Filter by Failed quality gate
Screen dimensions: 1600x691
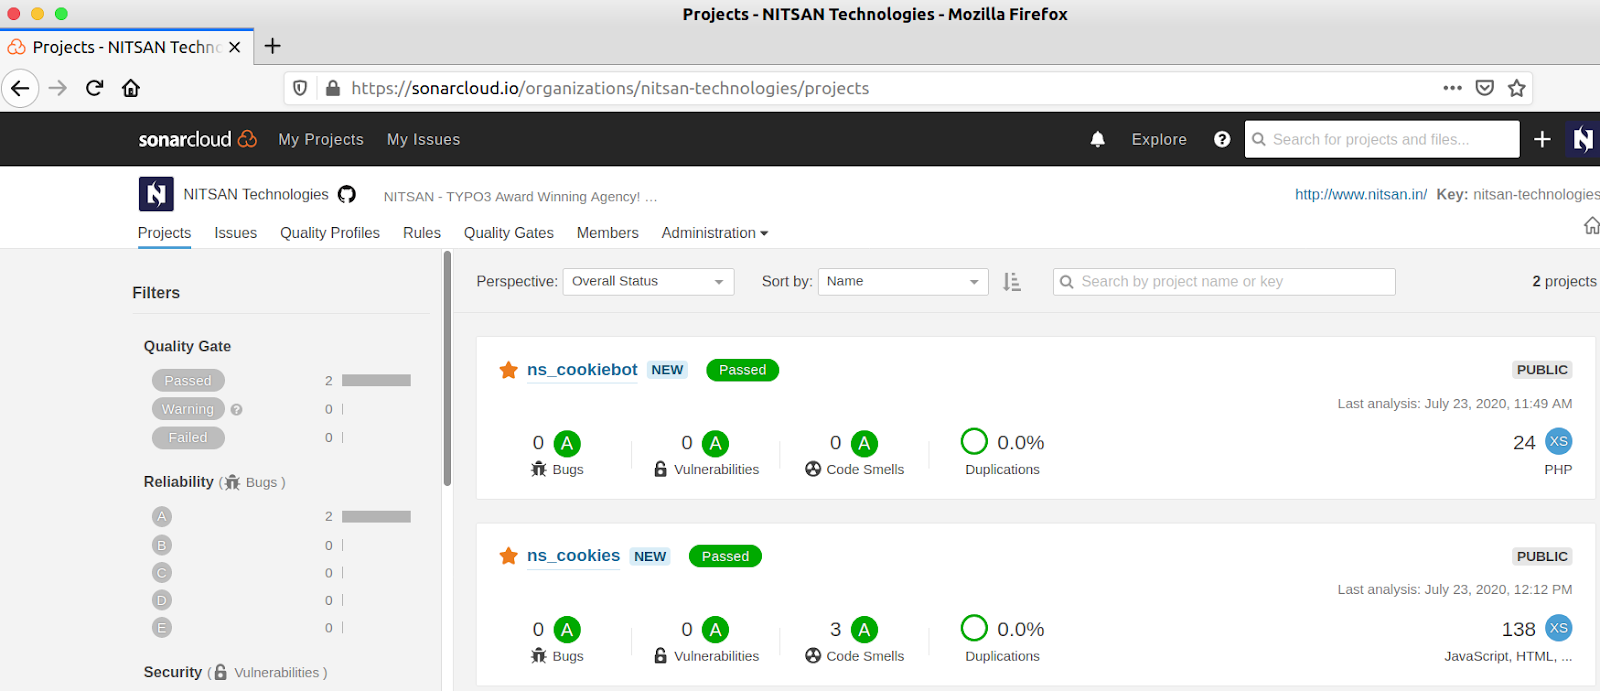pos(188,438)
